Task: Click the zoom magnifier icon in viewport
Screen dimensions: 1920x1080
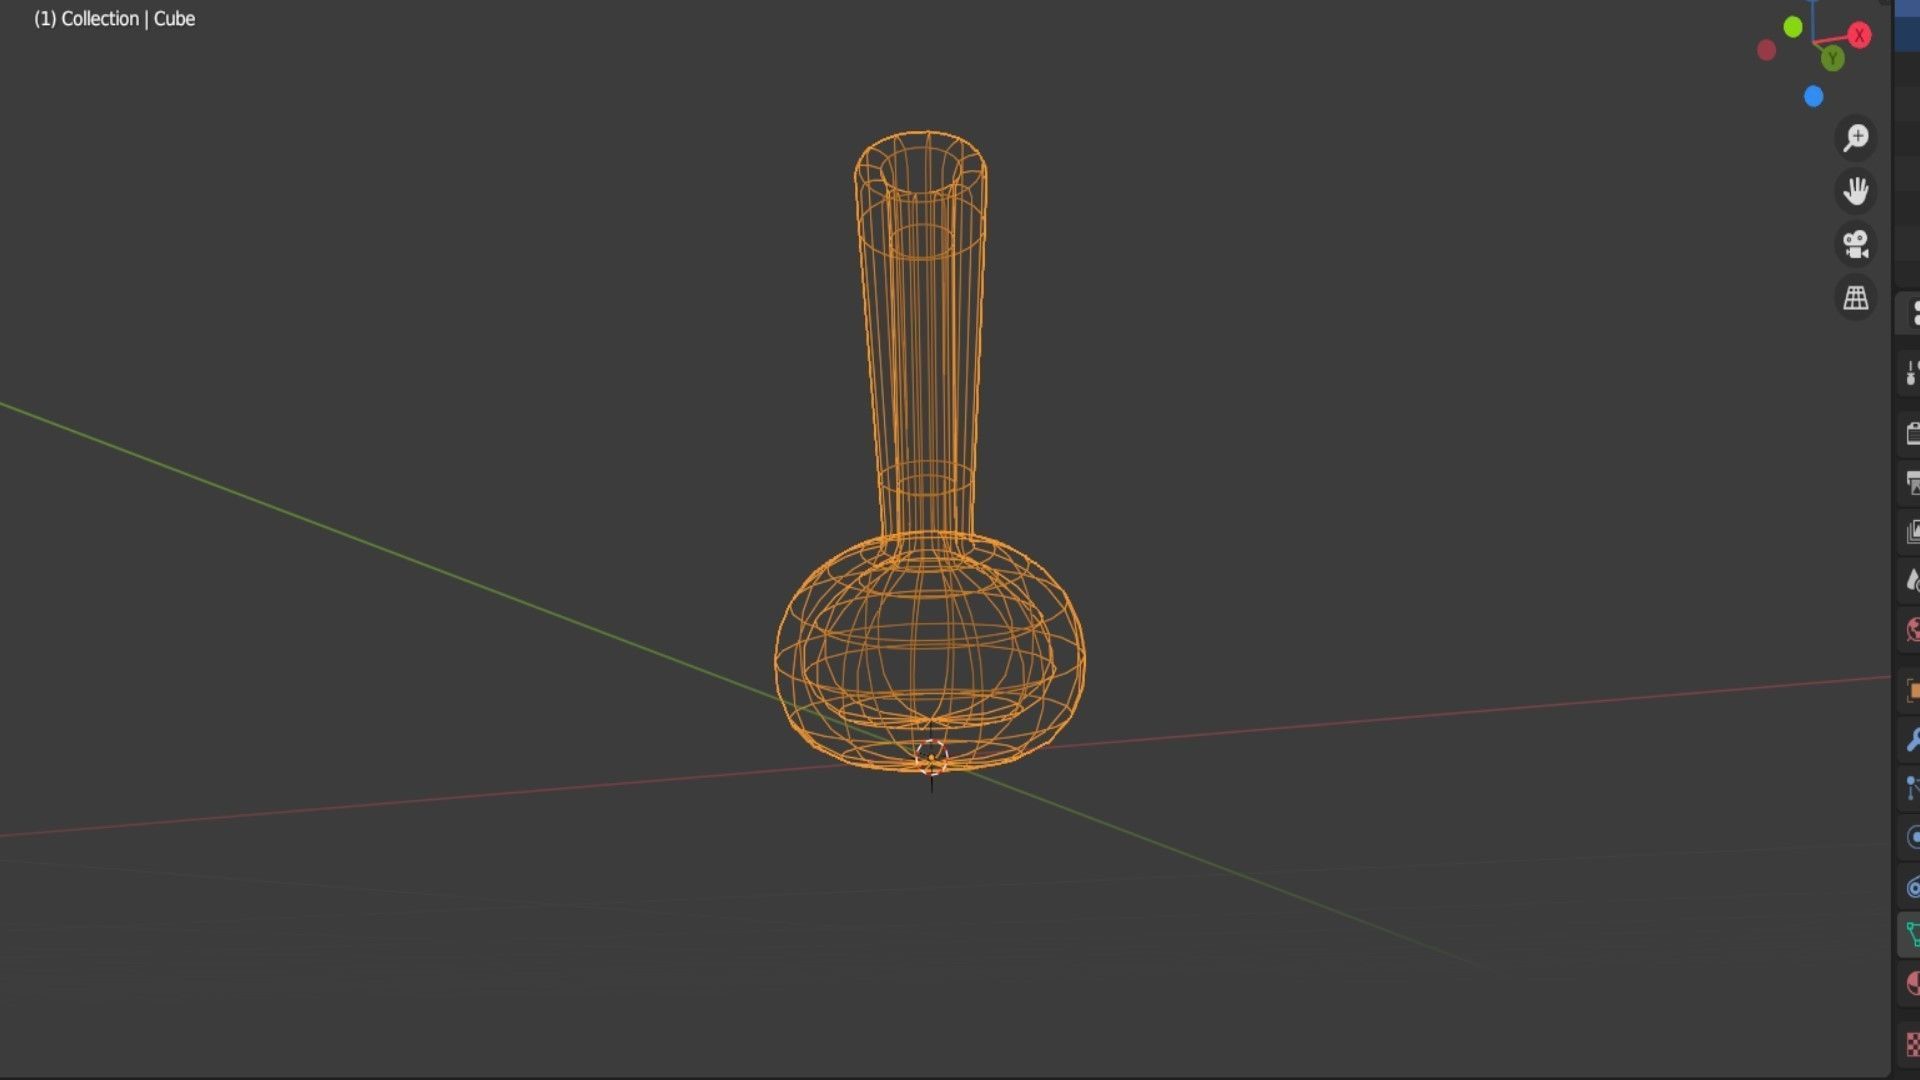Action: [1856, 137]
